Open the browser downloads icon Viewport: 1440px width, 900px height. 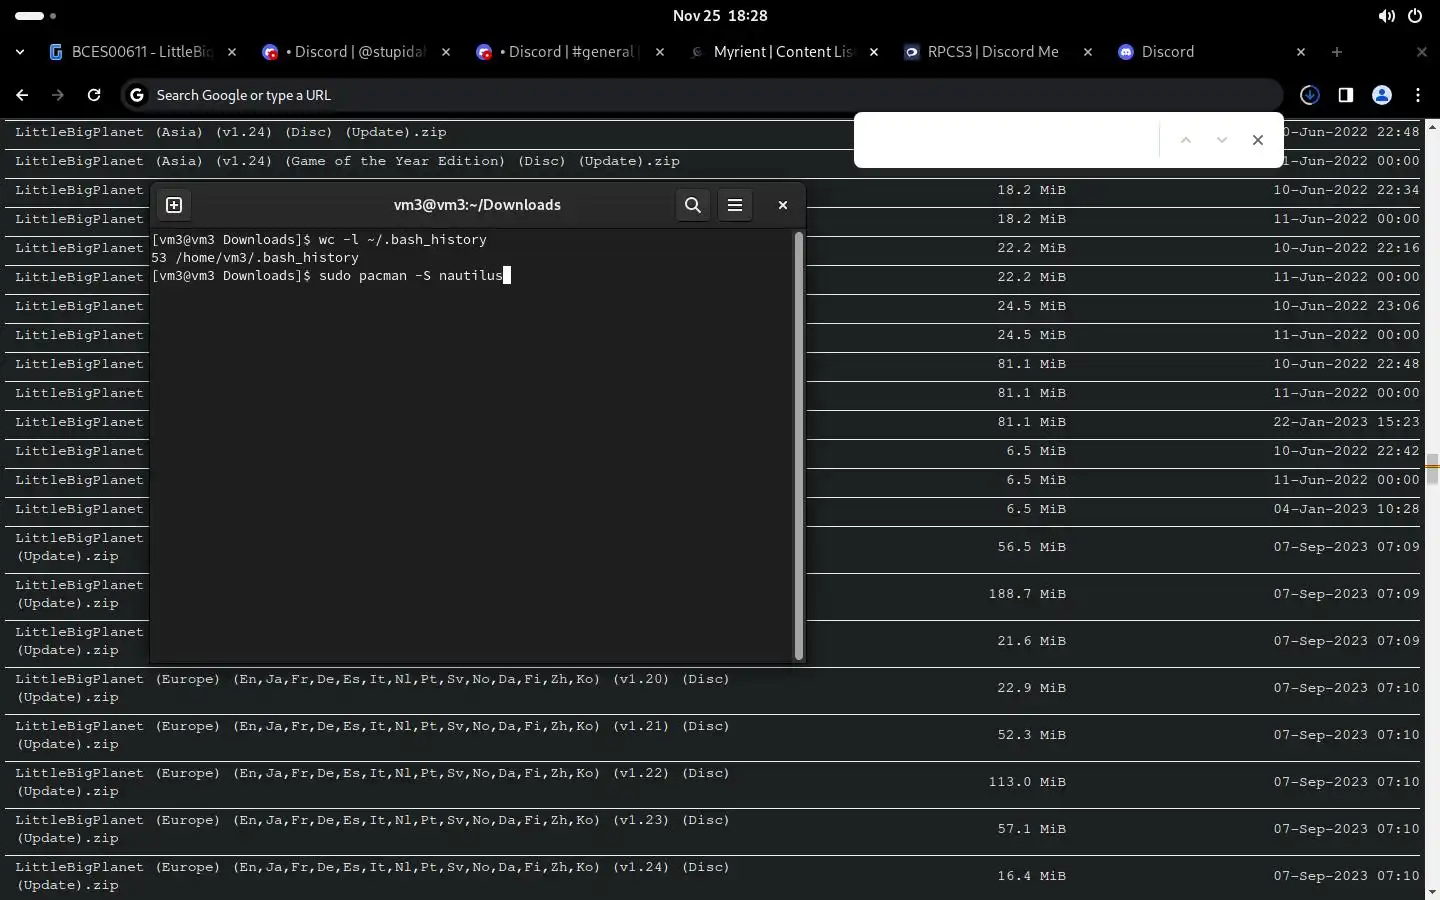(x=1310, y=95)
